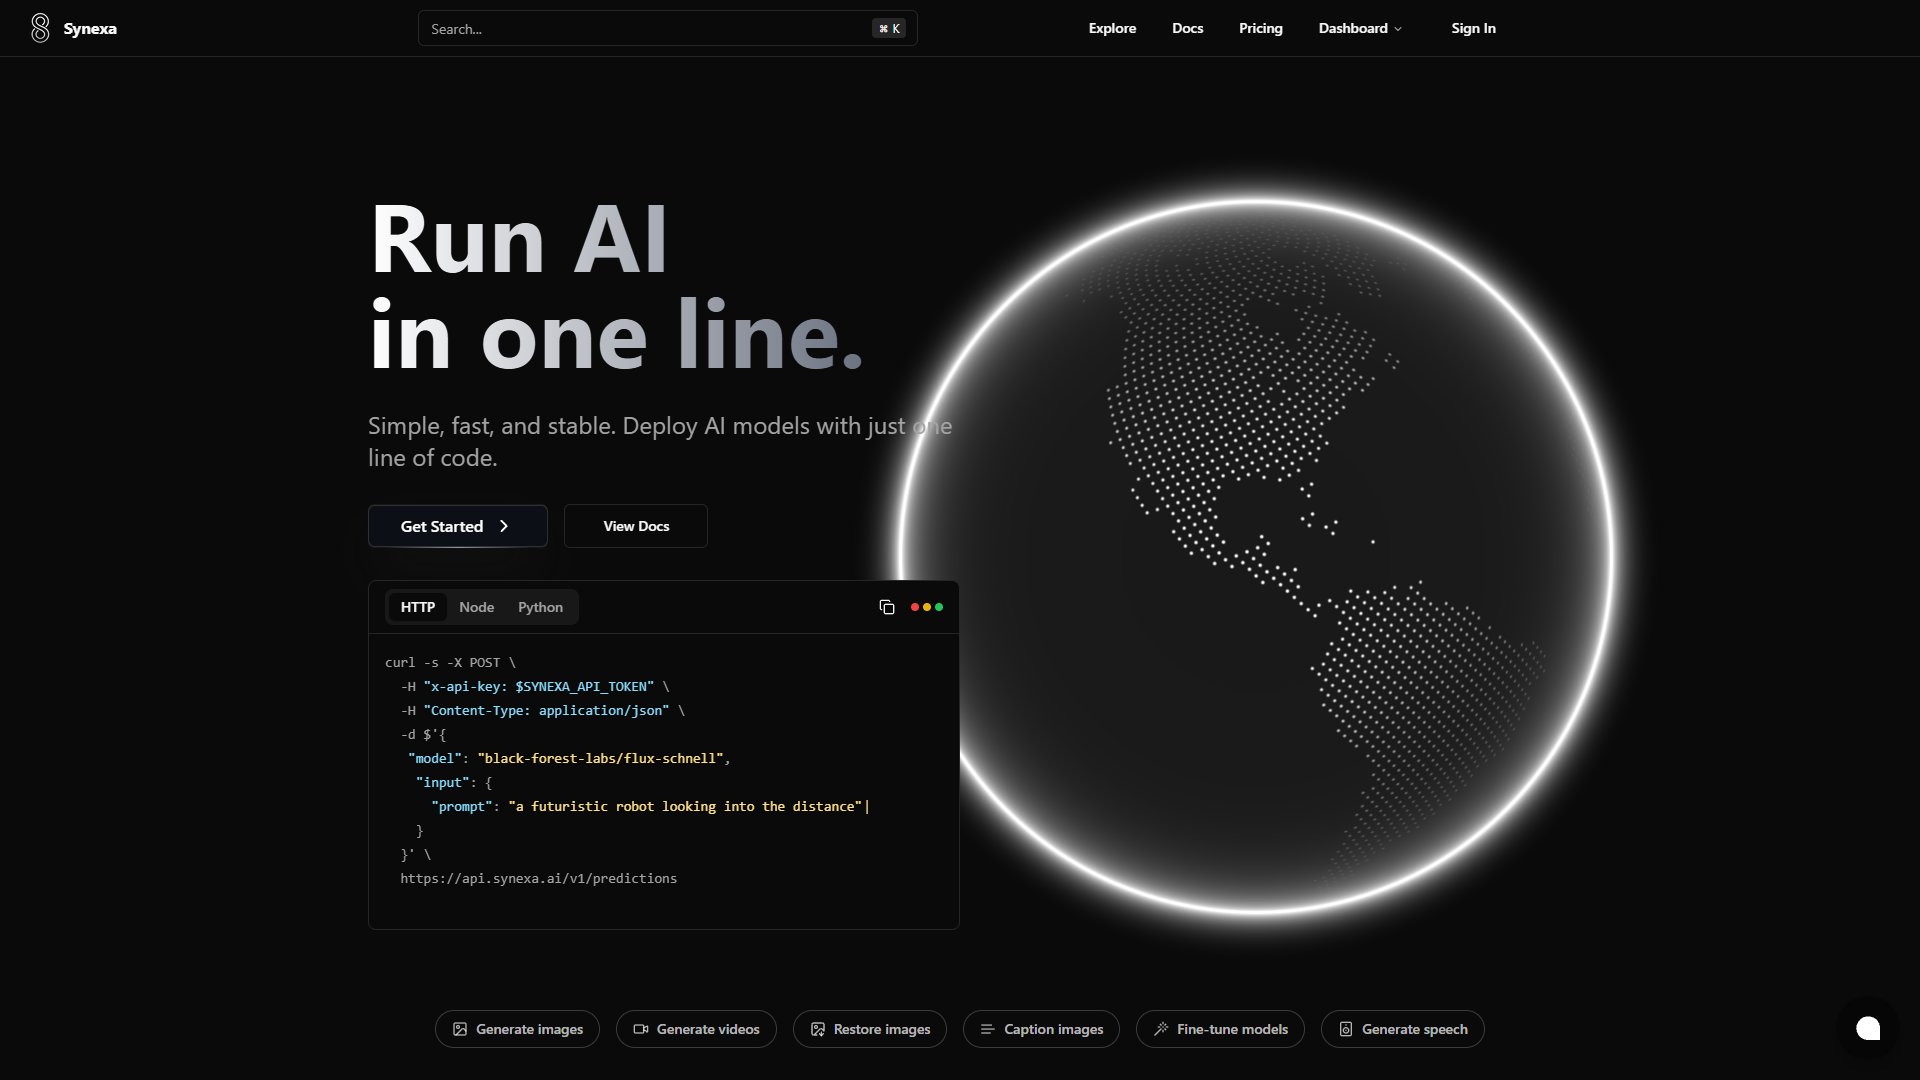This screenshot has width=1920, height=1080.
Task: Click the video camera icon in Generate videos
Action: pos(641,1029)
